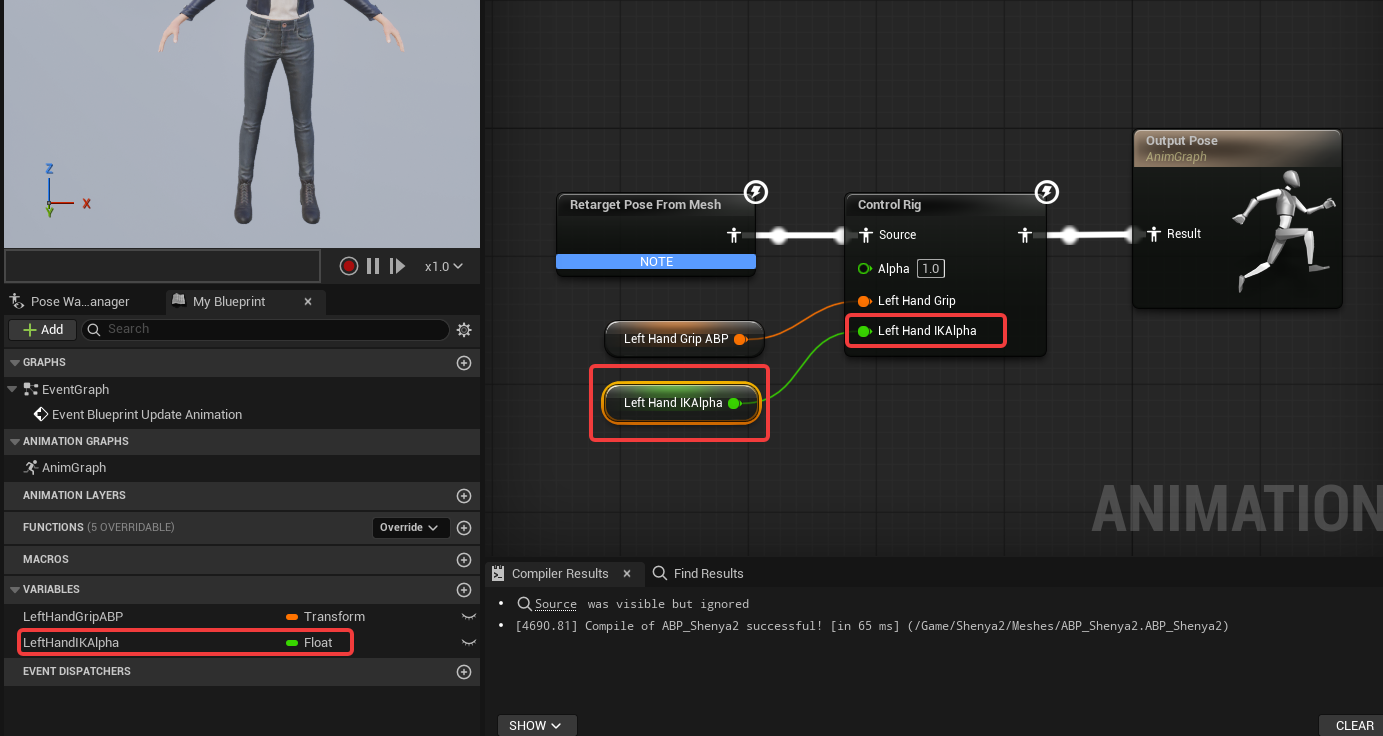Open the functions Override dropdown

409,527
